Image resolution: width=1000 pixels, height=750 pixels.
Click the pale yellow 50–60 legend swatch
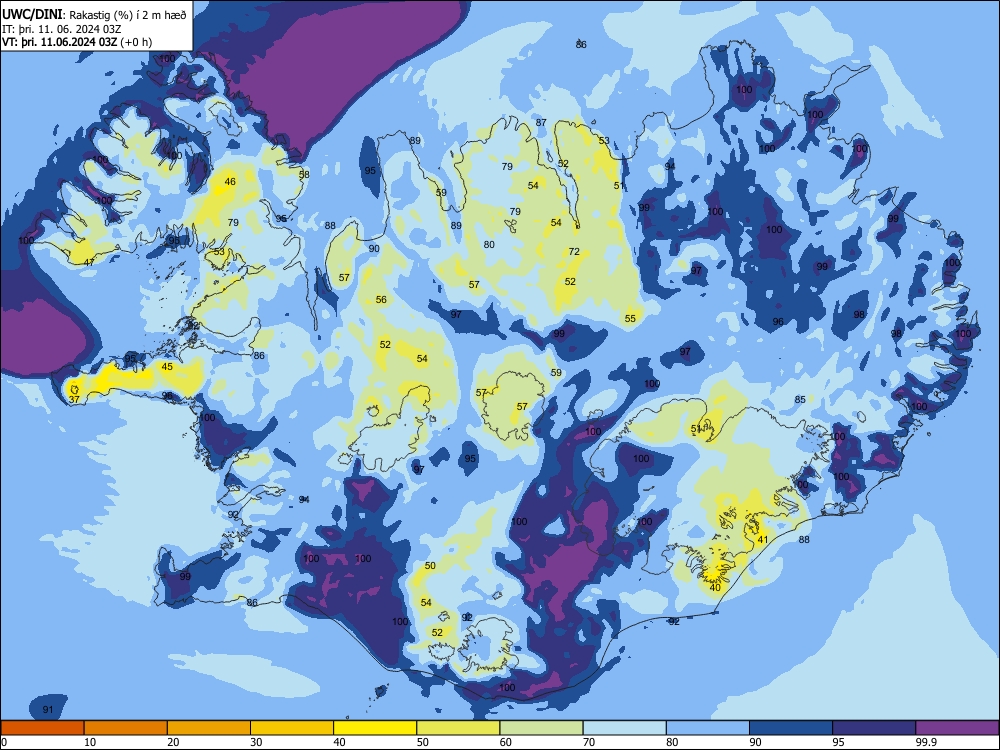coord(458,728)
